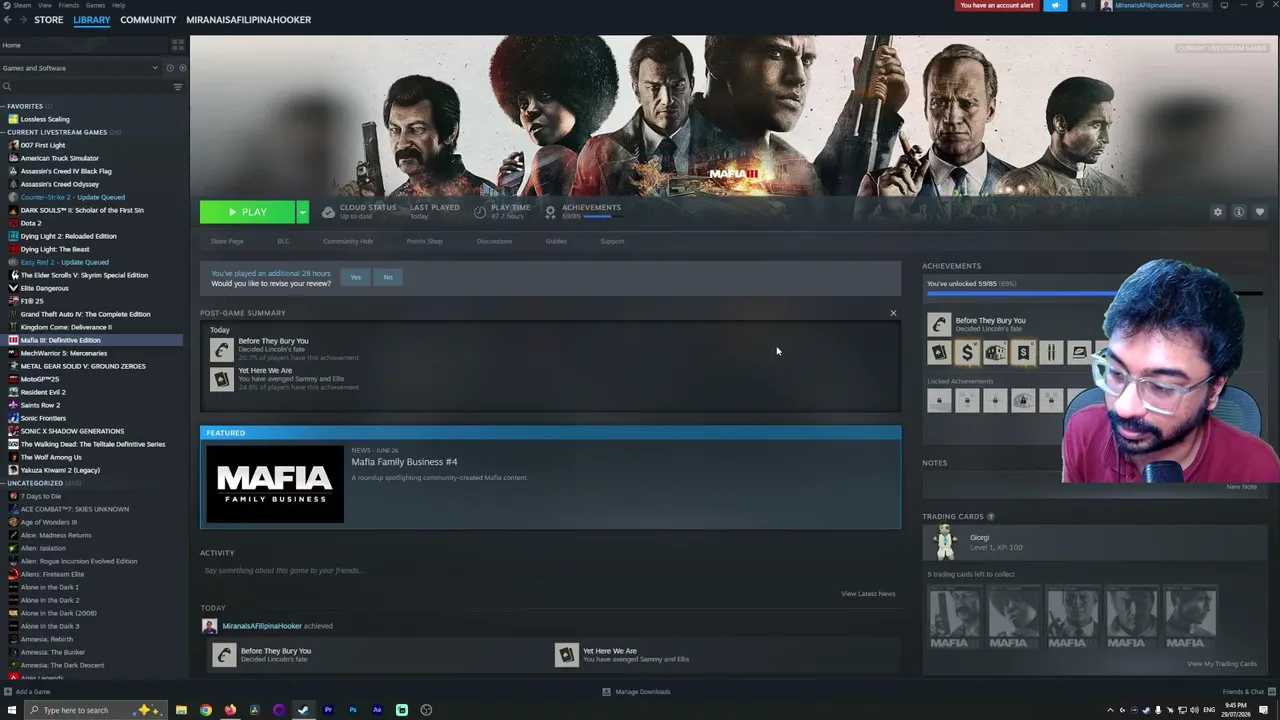
Task: Open the Friends menu
Action: click(x=68, y=5)
